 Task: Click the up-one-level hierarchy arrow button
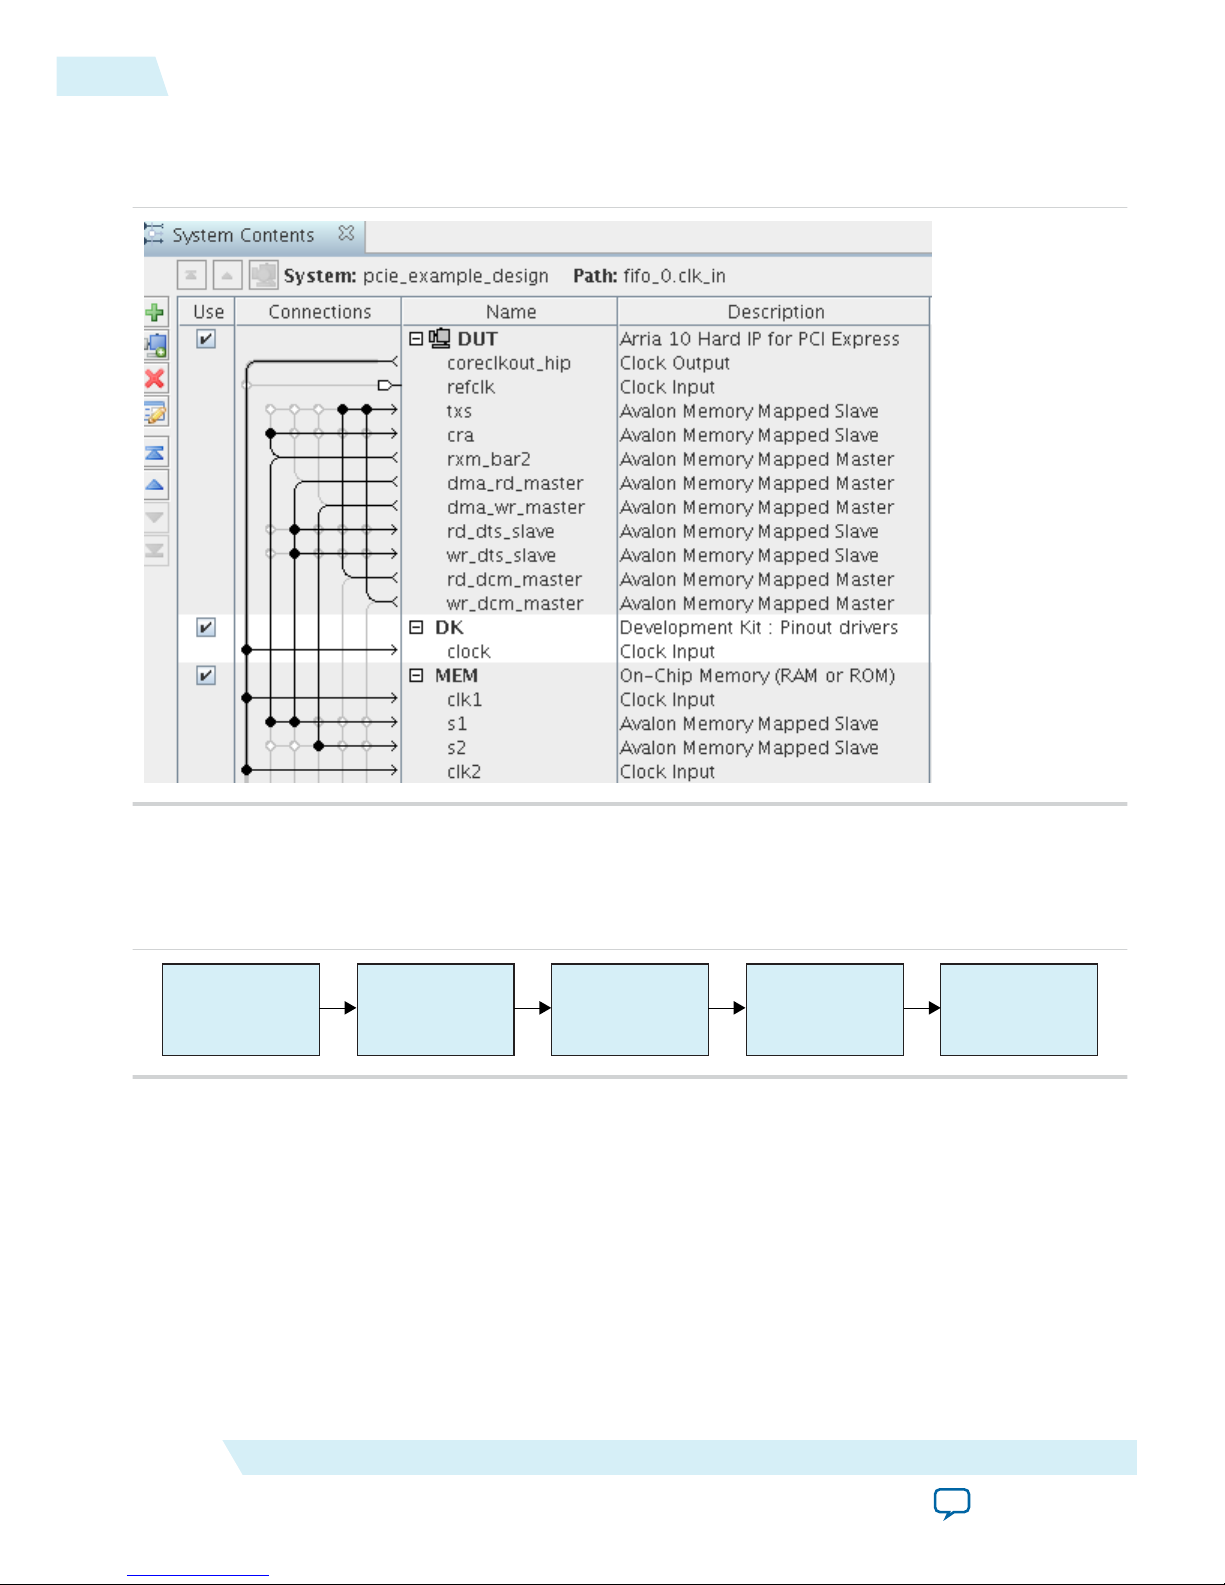228,275
